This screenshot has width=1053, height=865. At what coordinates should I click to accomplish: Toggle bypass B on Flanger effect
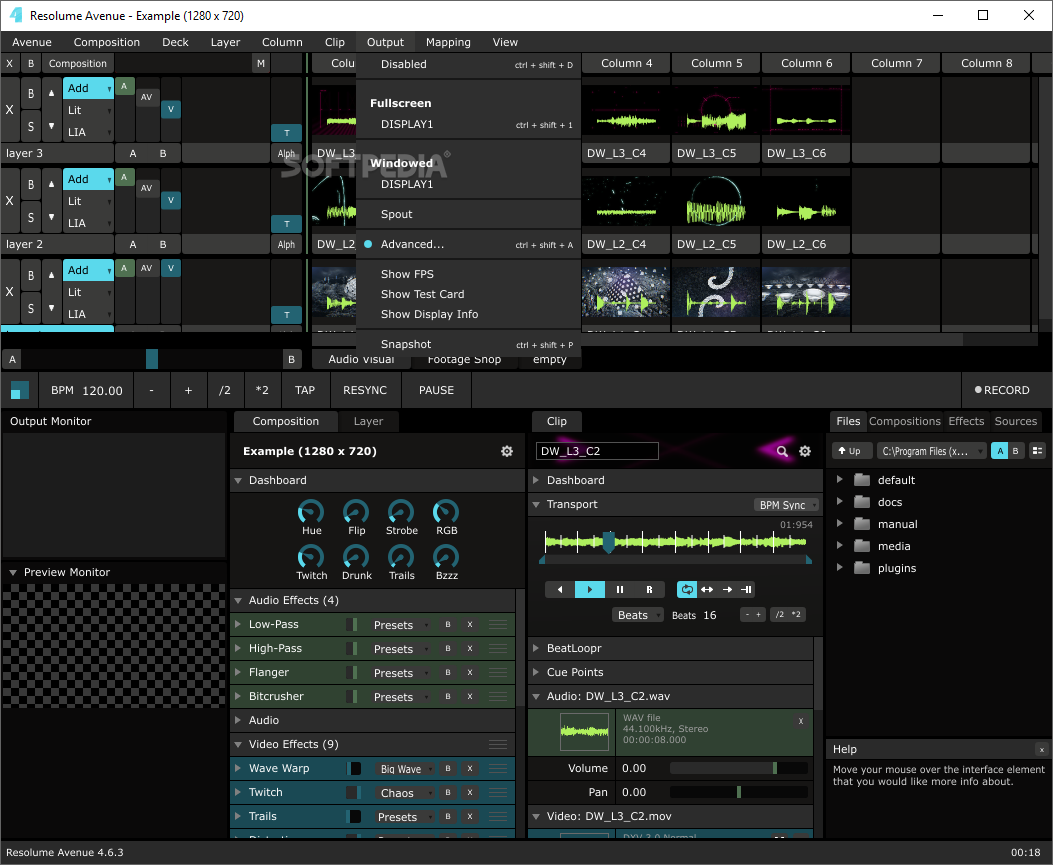448,673
